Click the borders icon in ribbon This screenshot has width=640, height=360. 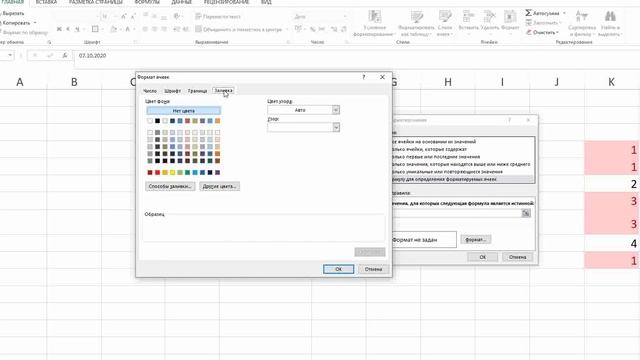click(95, 29)
